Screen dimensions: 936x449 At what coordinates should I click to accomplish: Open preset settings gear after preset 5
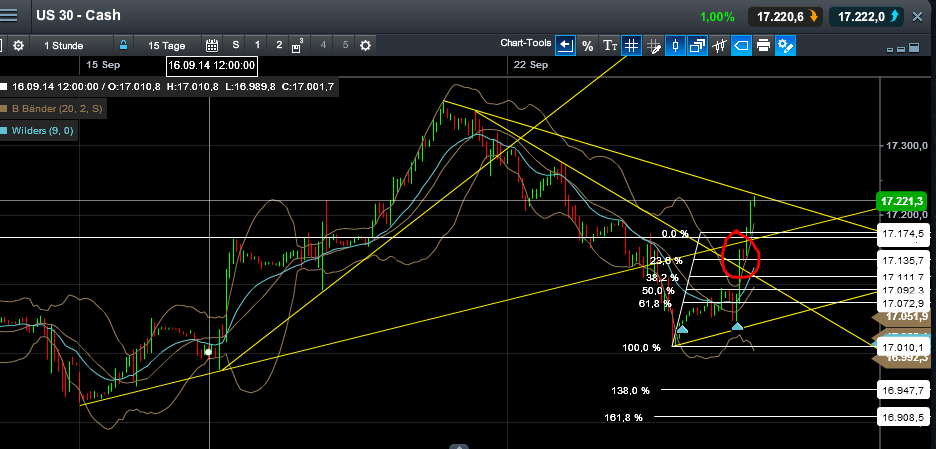[x=365, y=45]
